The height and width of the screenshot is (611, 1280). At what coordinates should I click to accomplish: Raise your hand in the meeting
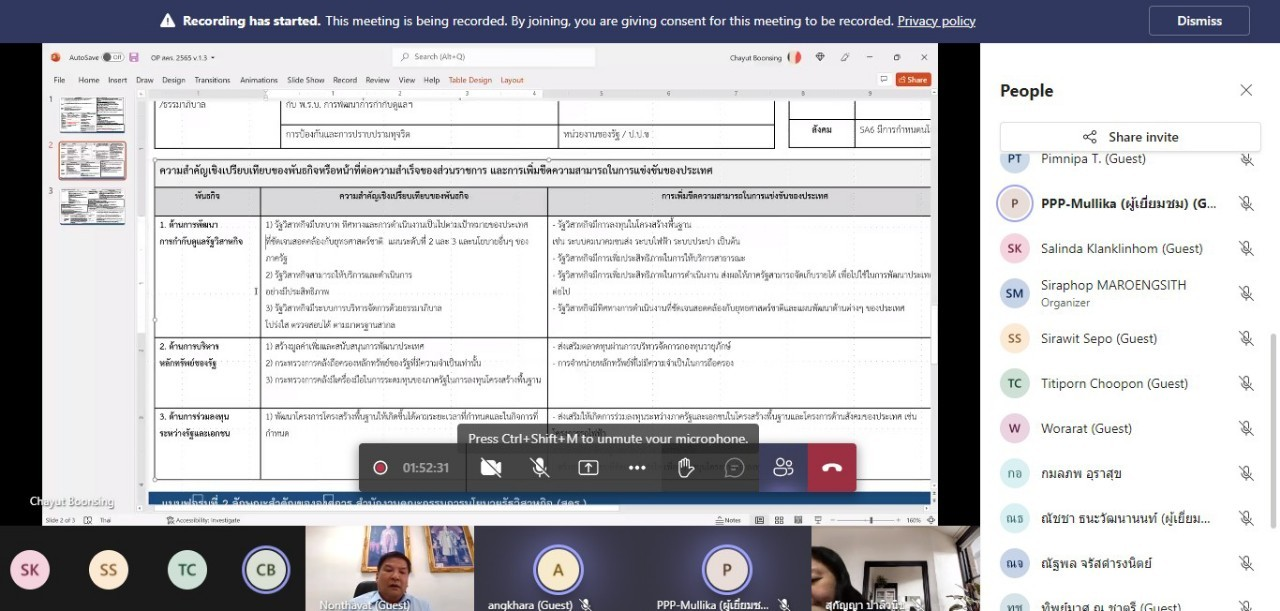pos(686,468)
